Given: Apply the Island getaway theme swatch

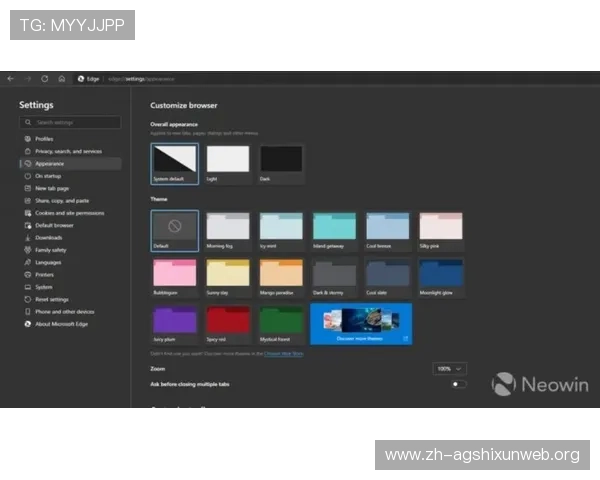Looking at the screenshot, I should pyautogui.click(x=334, y=228).
